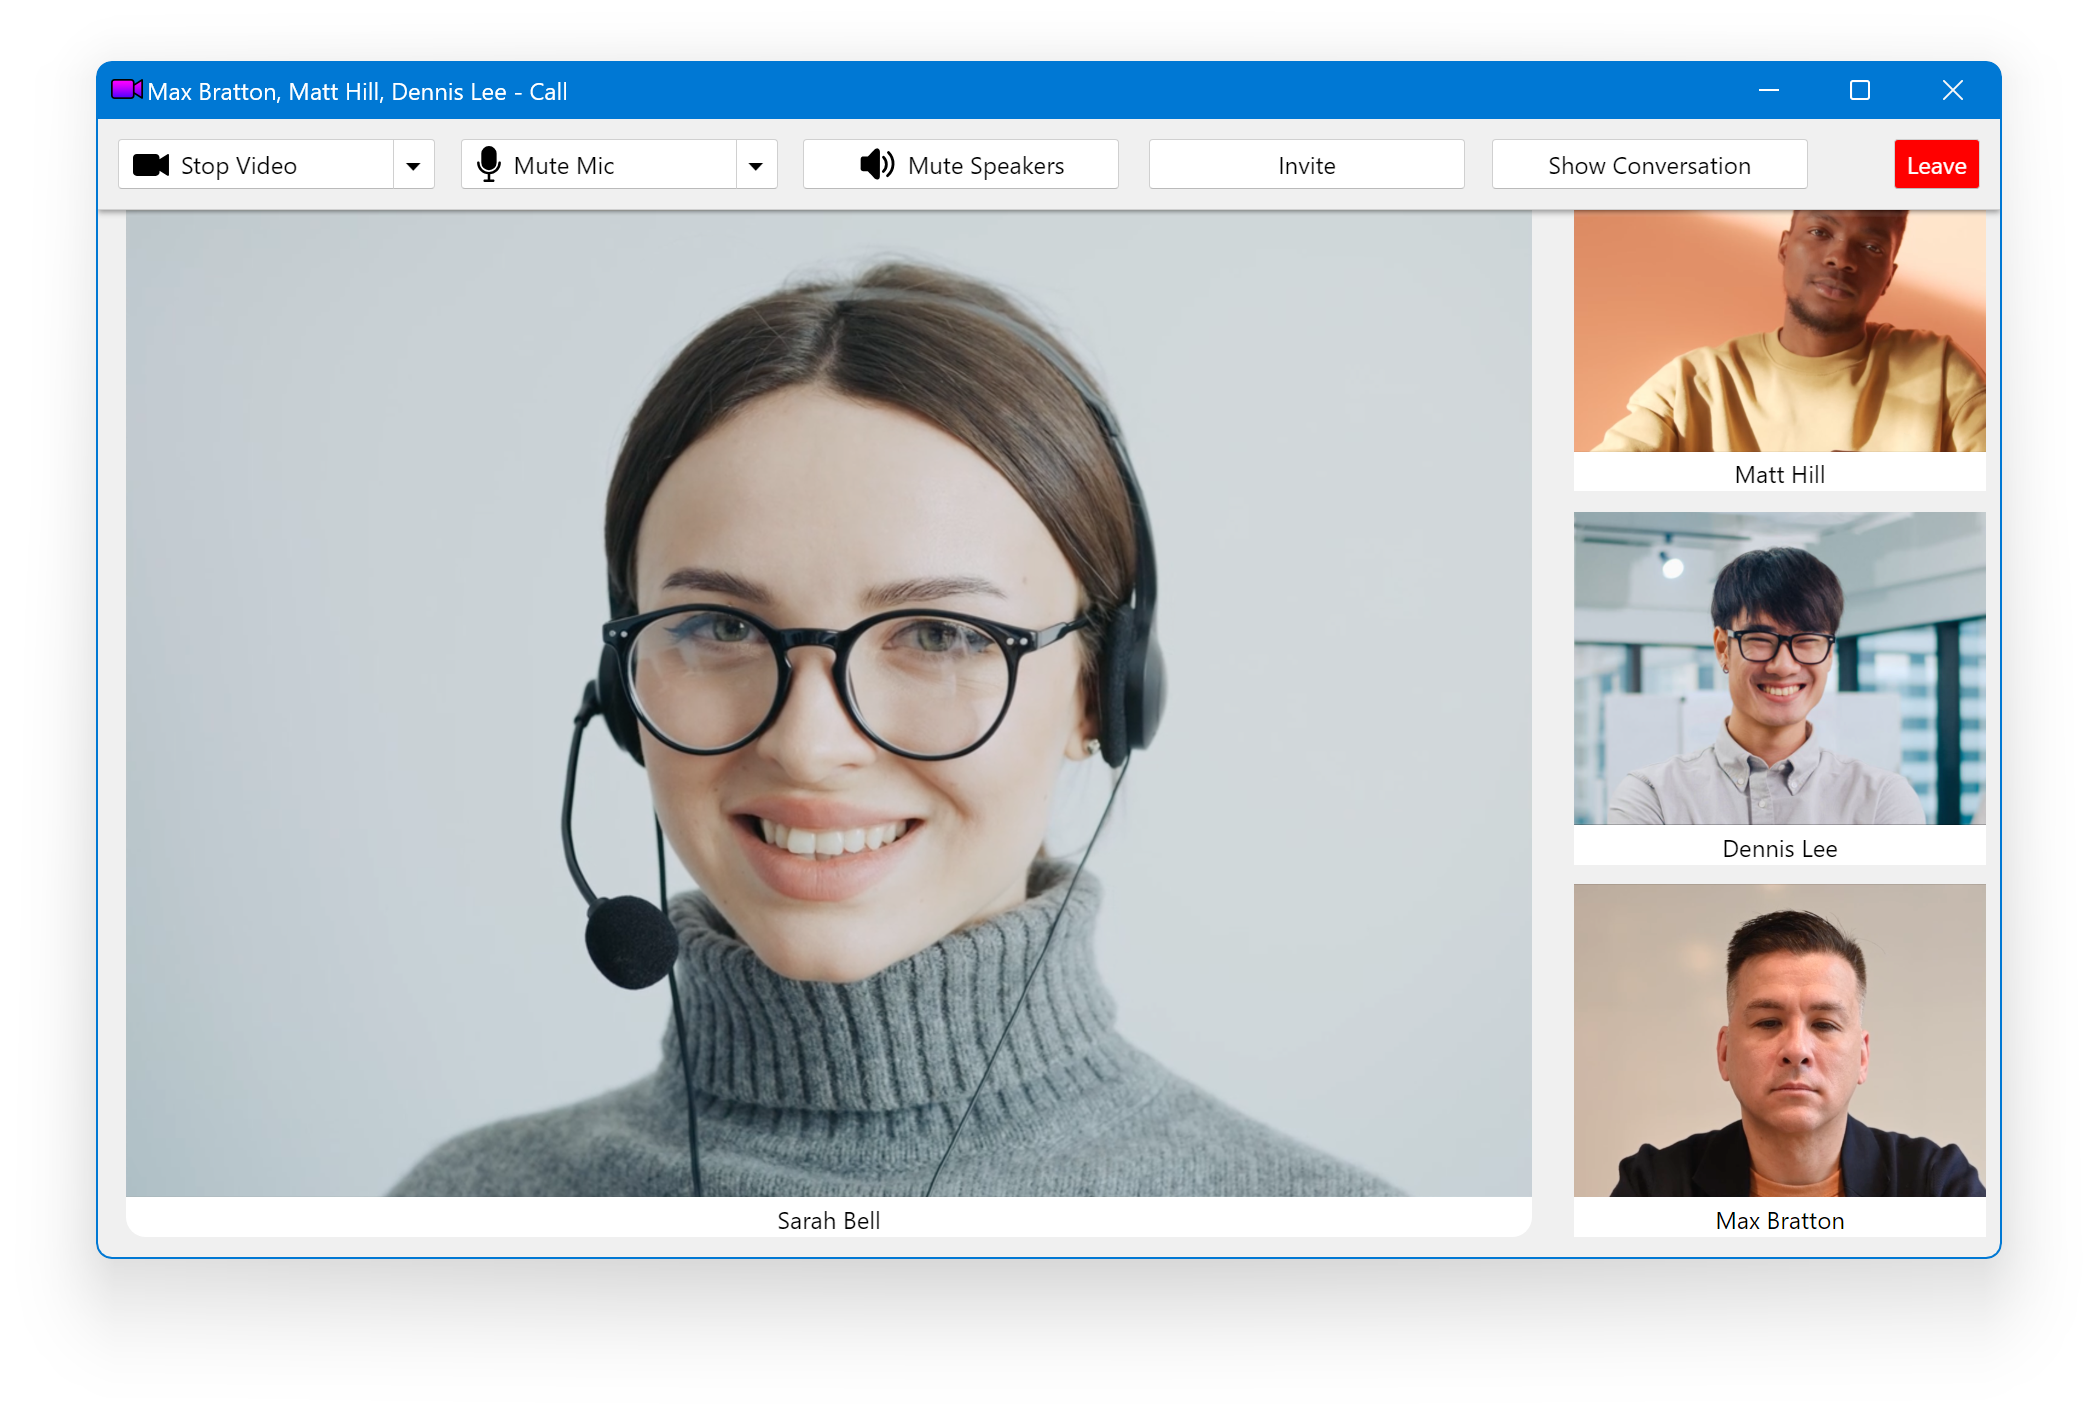Toggle your microphone with Mute Mic
2098x1418 pixels.
(598, 164)
